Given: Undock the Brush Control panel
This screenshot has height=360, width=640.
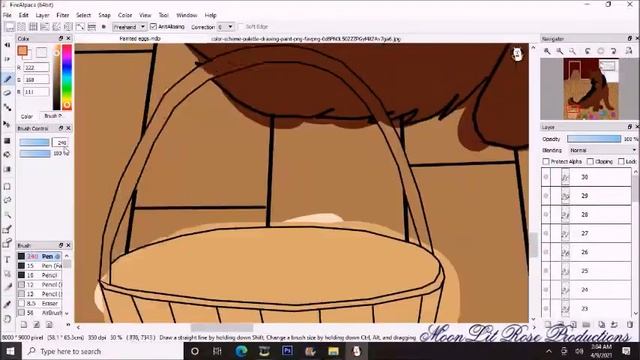Looking at the screenshot, I should pyautogui.click(x=60, y=128).
